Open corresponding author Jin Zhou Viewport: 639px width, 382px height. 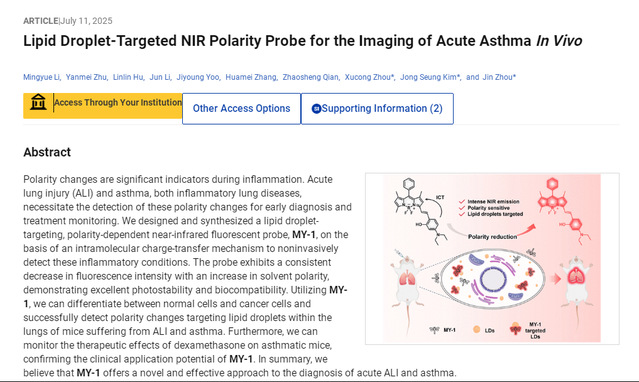[499, 77]
